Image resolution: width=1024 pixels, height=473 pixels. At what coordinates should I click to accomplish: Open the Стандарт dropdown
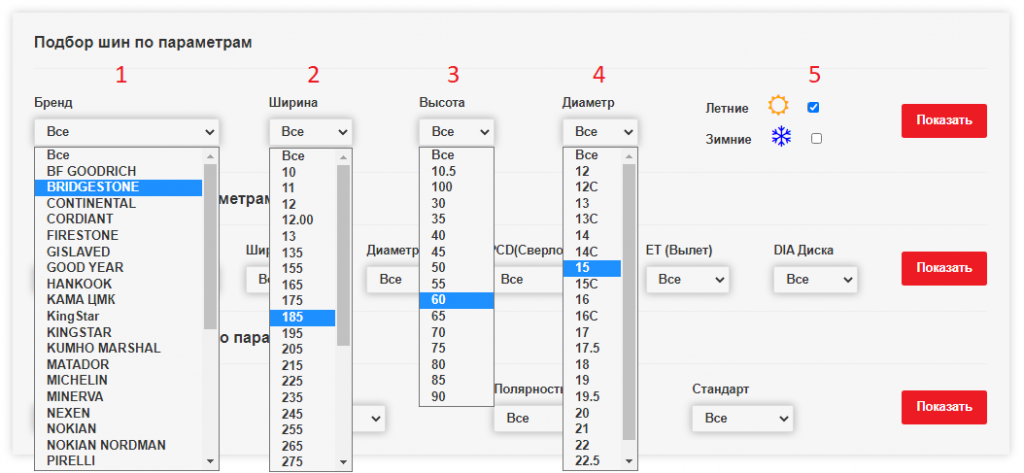point(742,418)
